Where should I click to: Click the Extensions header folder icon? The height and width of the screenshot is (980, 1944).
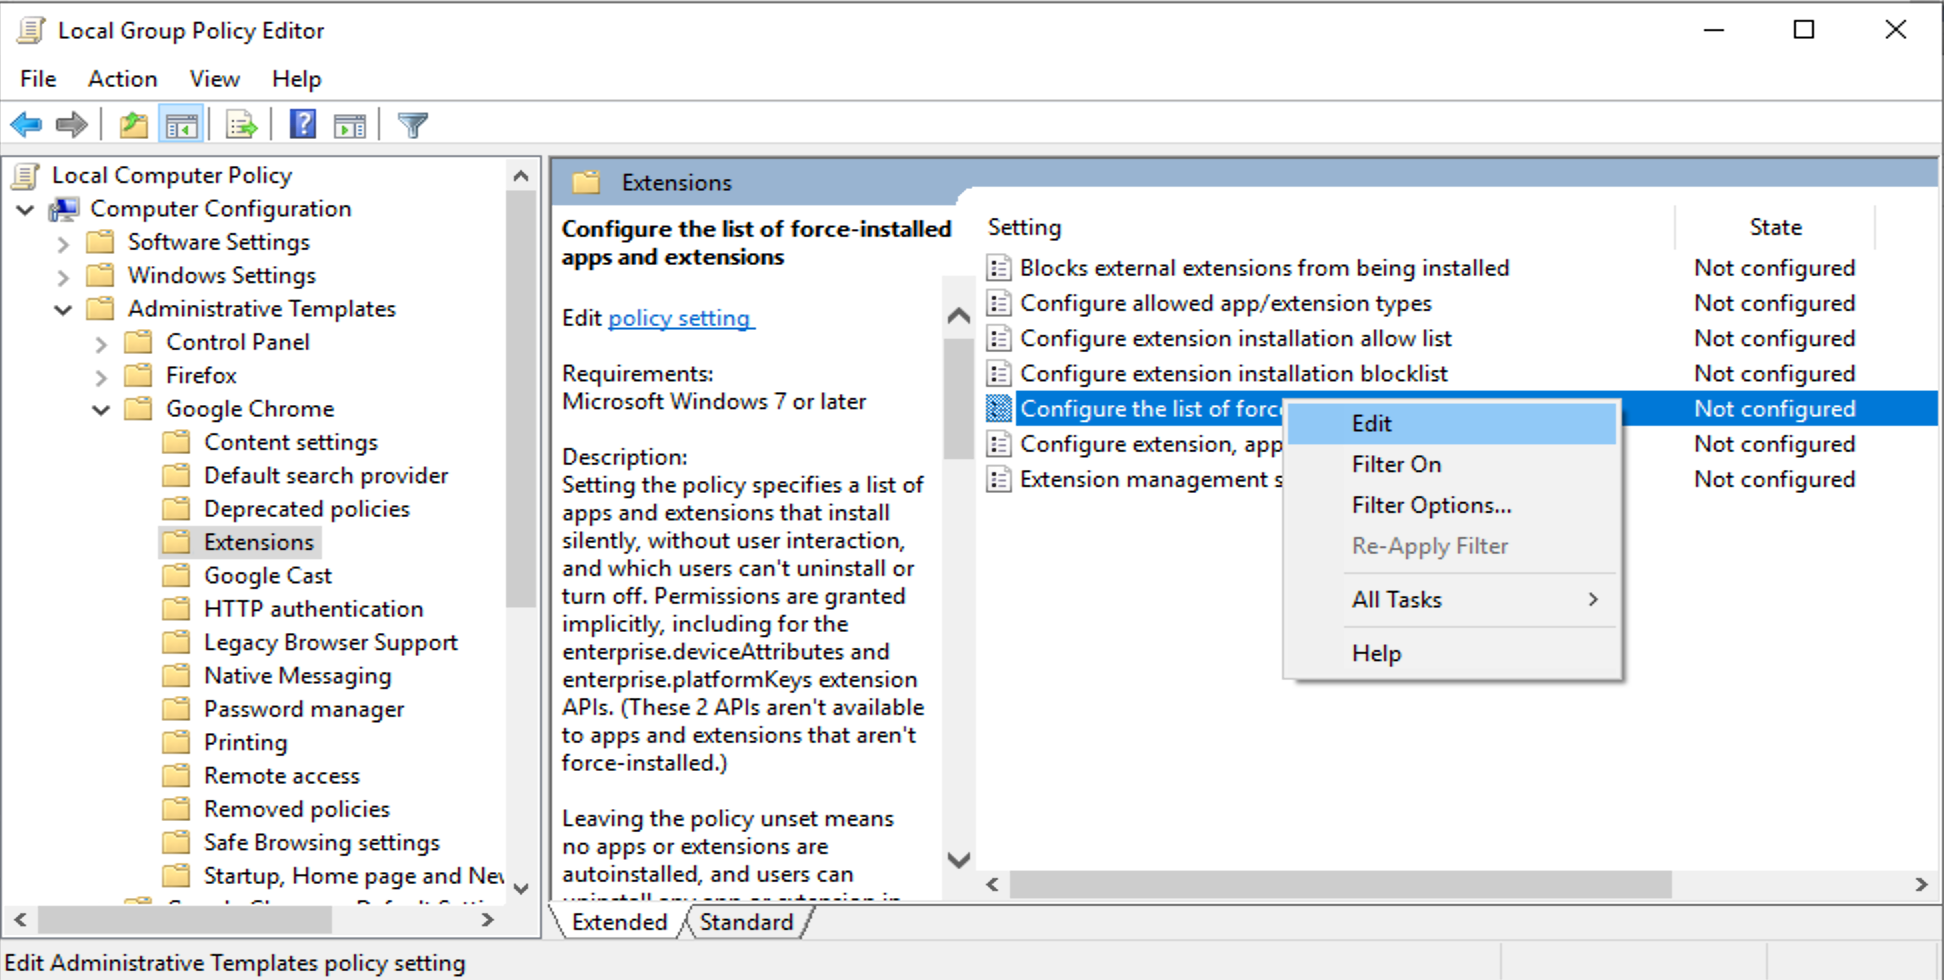[x=586, y=182]
